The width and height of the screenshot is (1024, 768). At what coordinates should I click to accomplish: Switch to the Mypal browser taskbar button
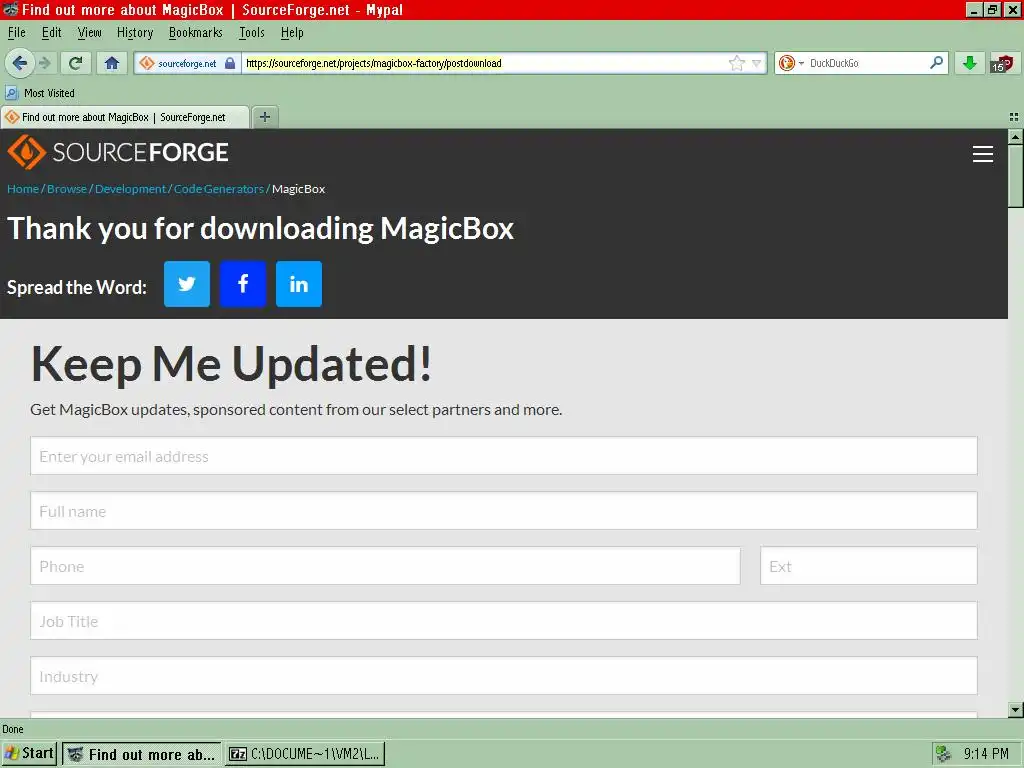click(x=142, y=754)
